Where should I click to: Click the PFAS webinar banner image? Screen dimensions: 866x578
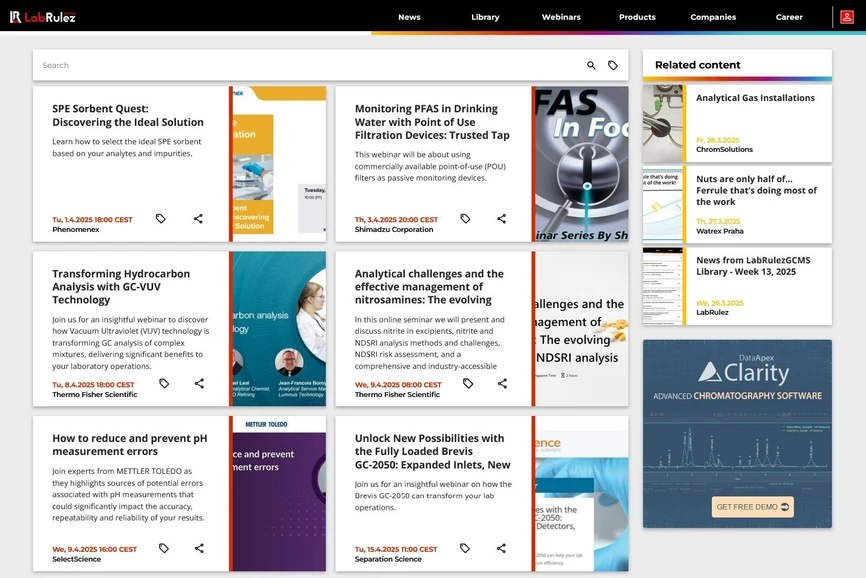point(582,164)
